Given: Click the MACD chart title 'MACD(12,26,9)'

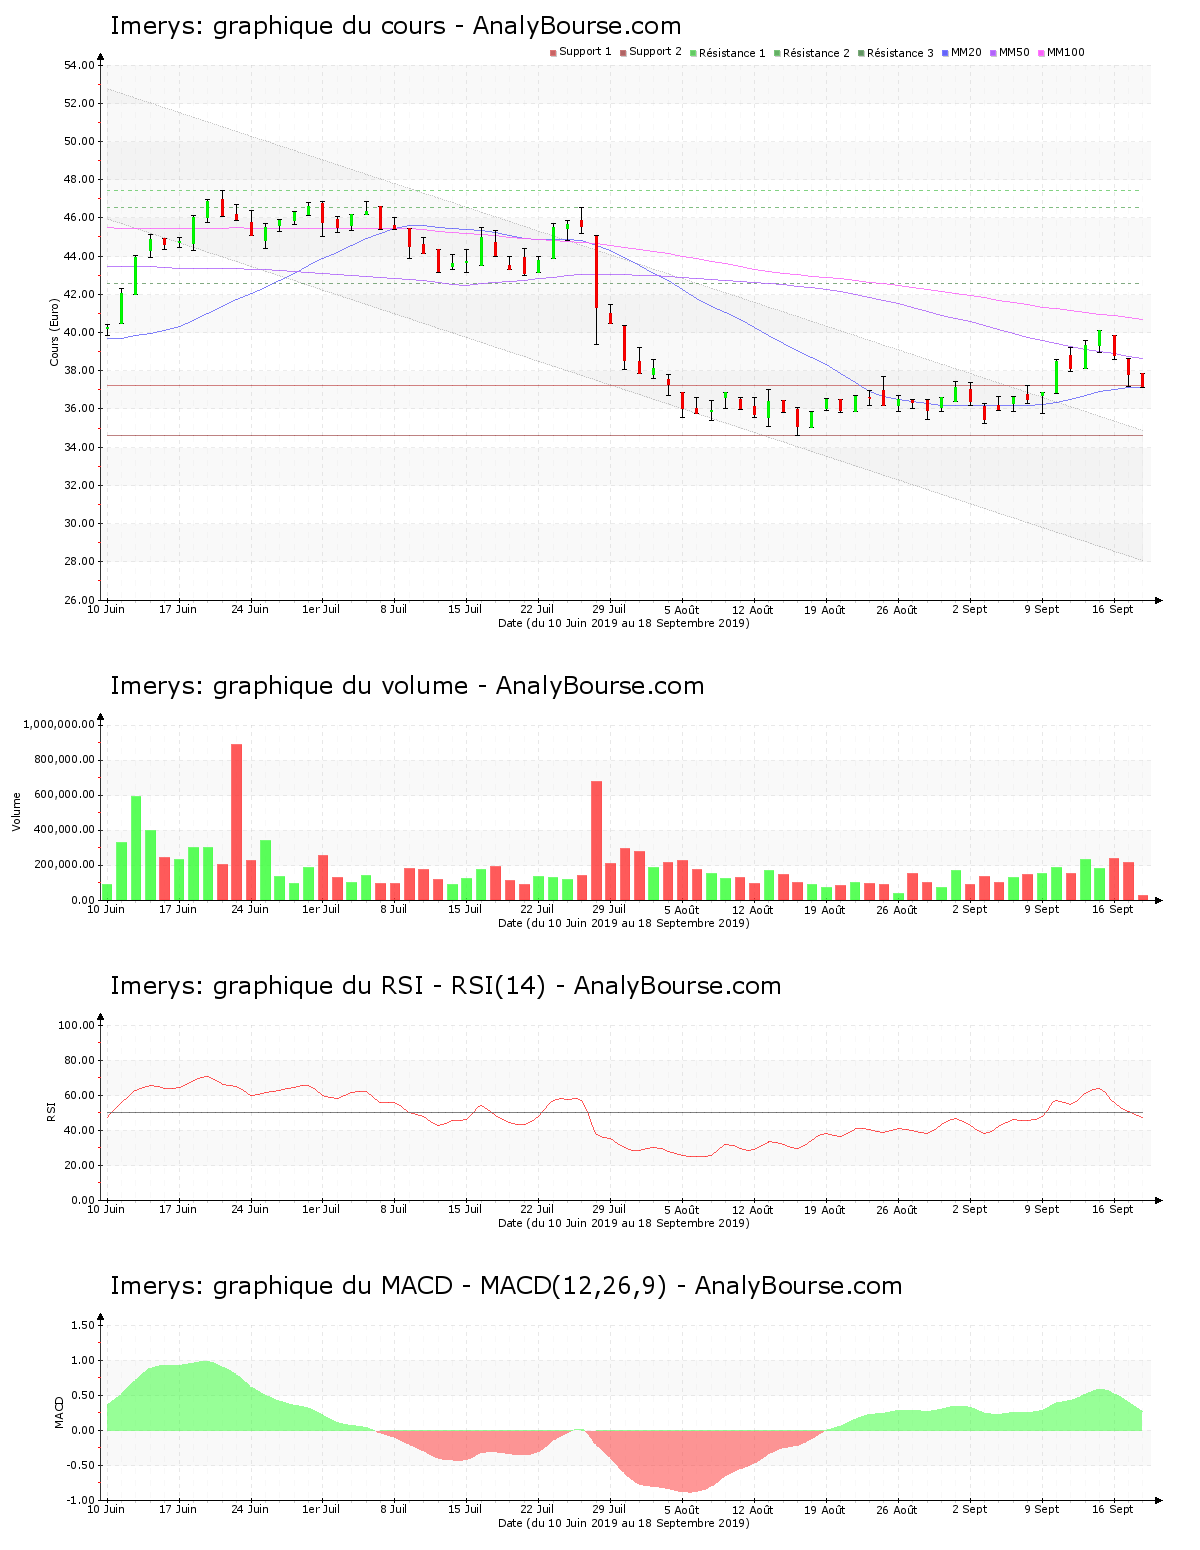Looking at the screenshot, I should coord(573,1286).
